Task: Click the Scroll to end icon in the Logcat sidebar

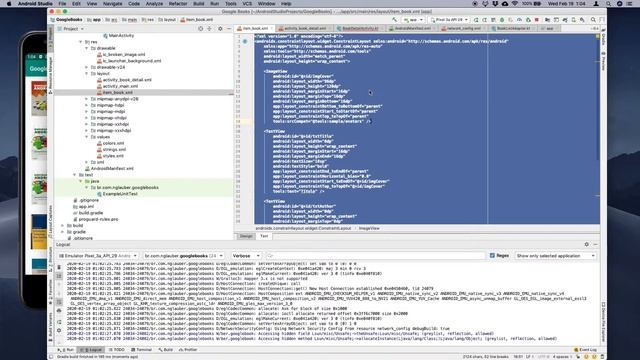Action: (59, 276)
